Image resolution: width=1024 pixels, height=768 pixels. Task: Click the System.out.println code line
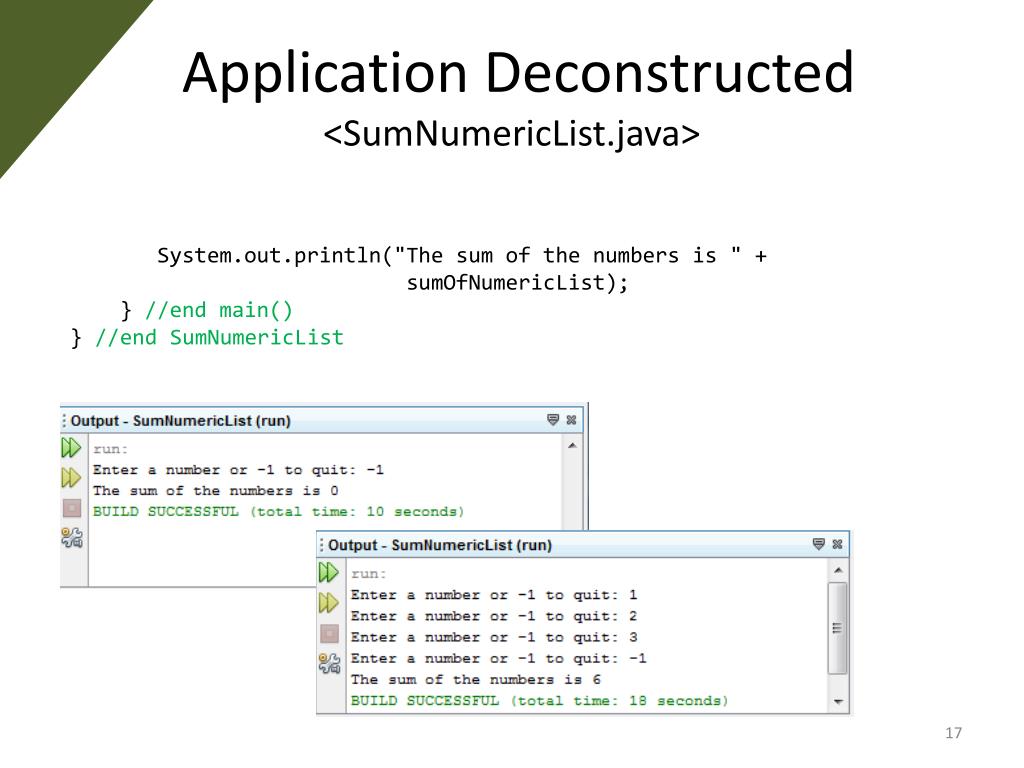tap(462, 255)
